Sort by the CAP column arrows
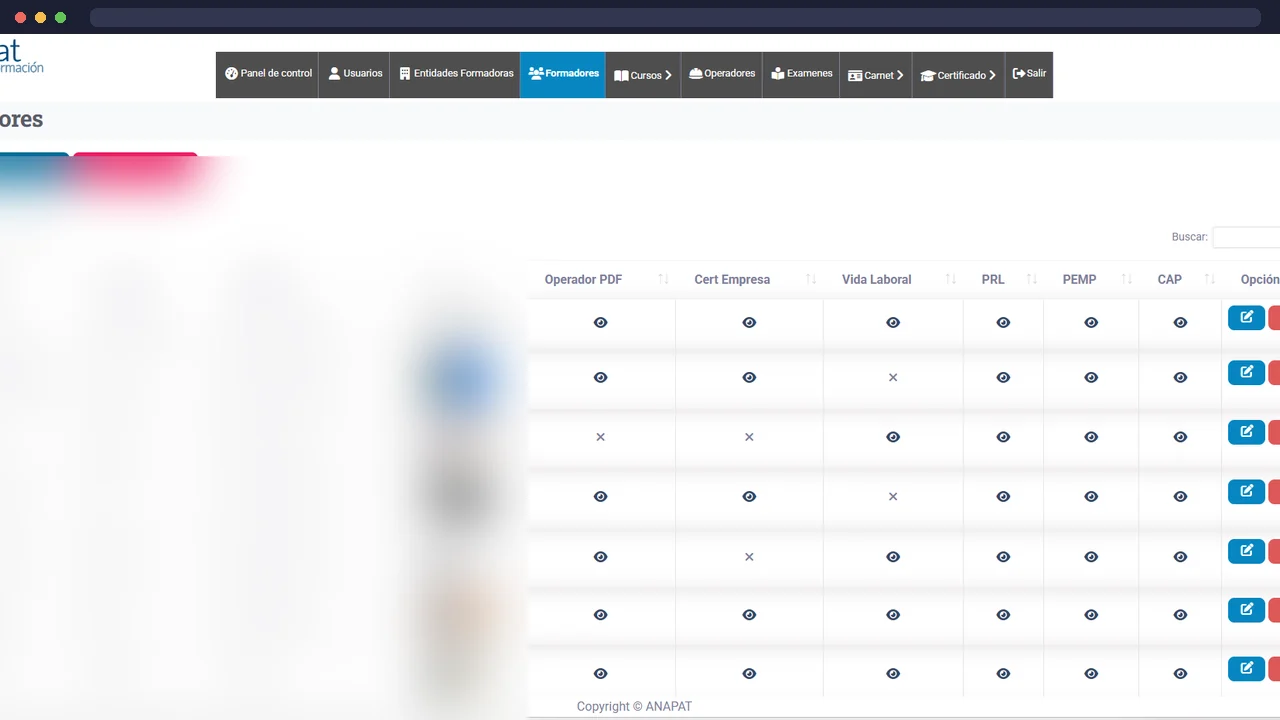 click(1210, 279)
